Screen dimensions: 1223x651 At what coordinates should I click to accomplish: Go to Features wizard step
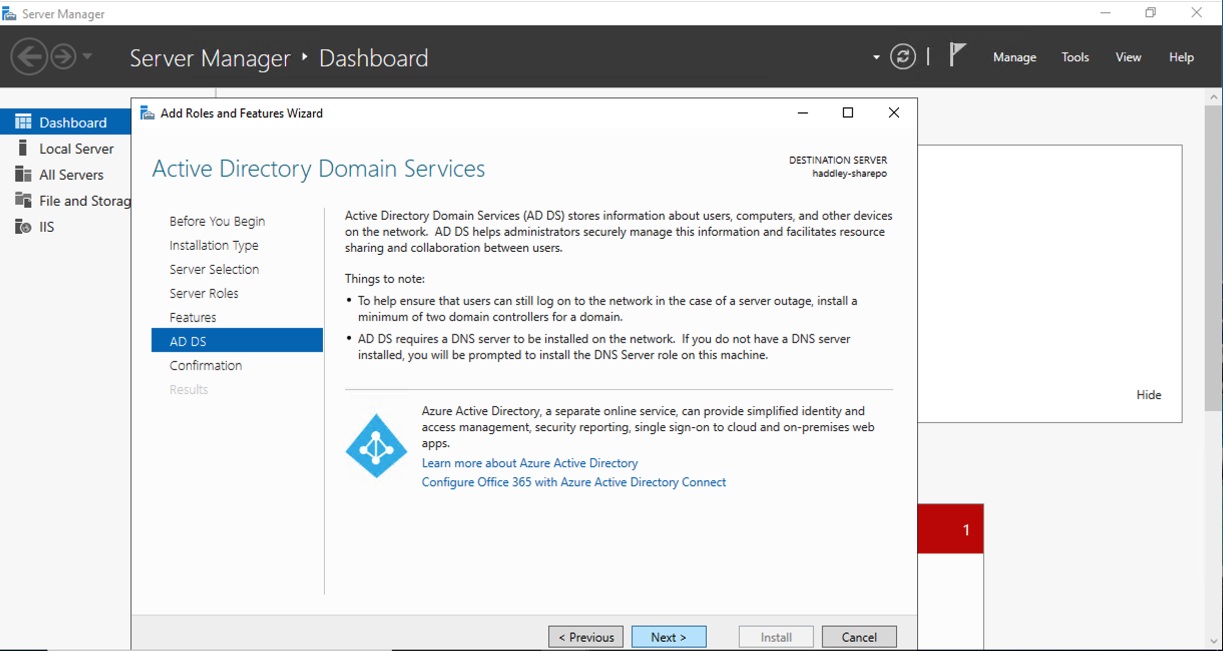click(x=193, y=317)
